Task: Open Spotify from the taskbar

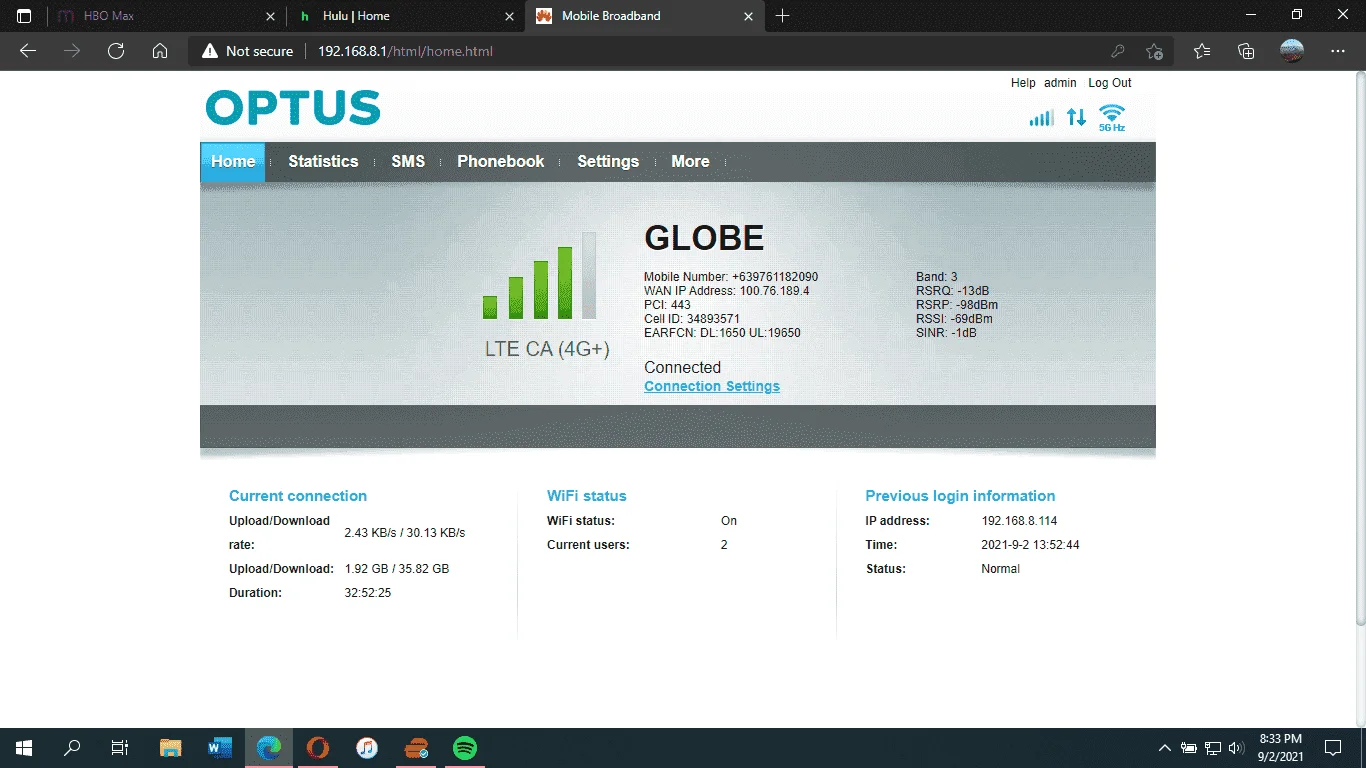Action: (x=465, y=748)
